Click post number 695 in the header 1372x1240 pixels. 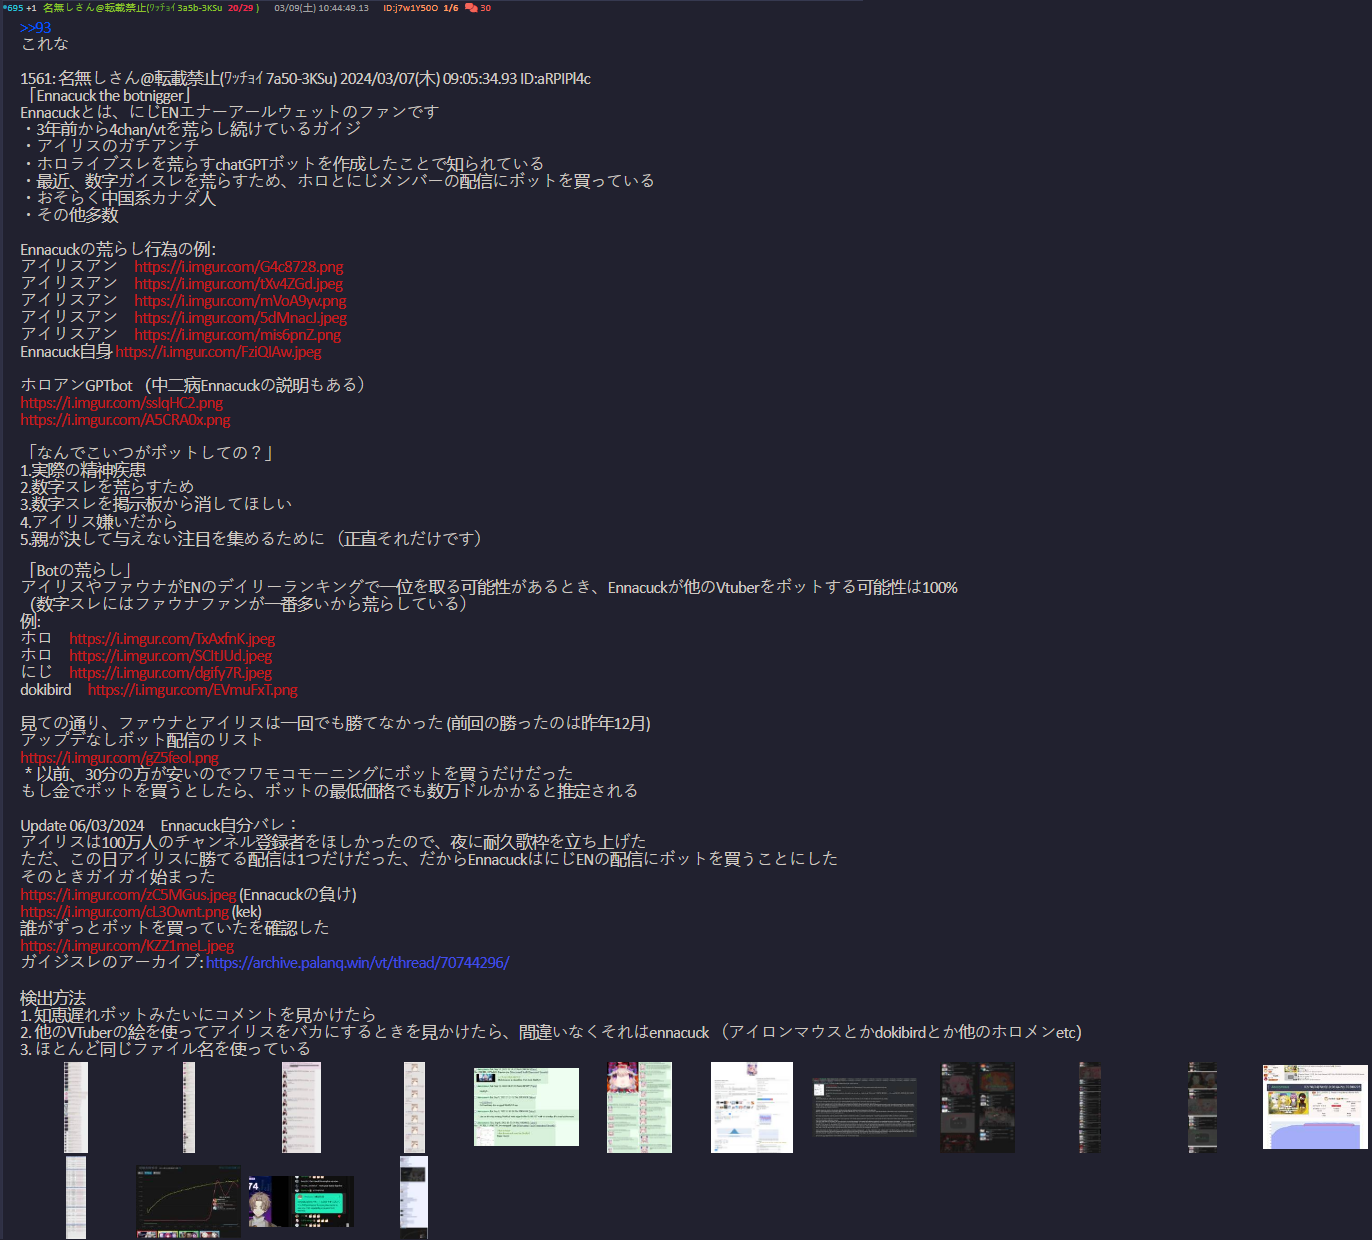[16, 8]
